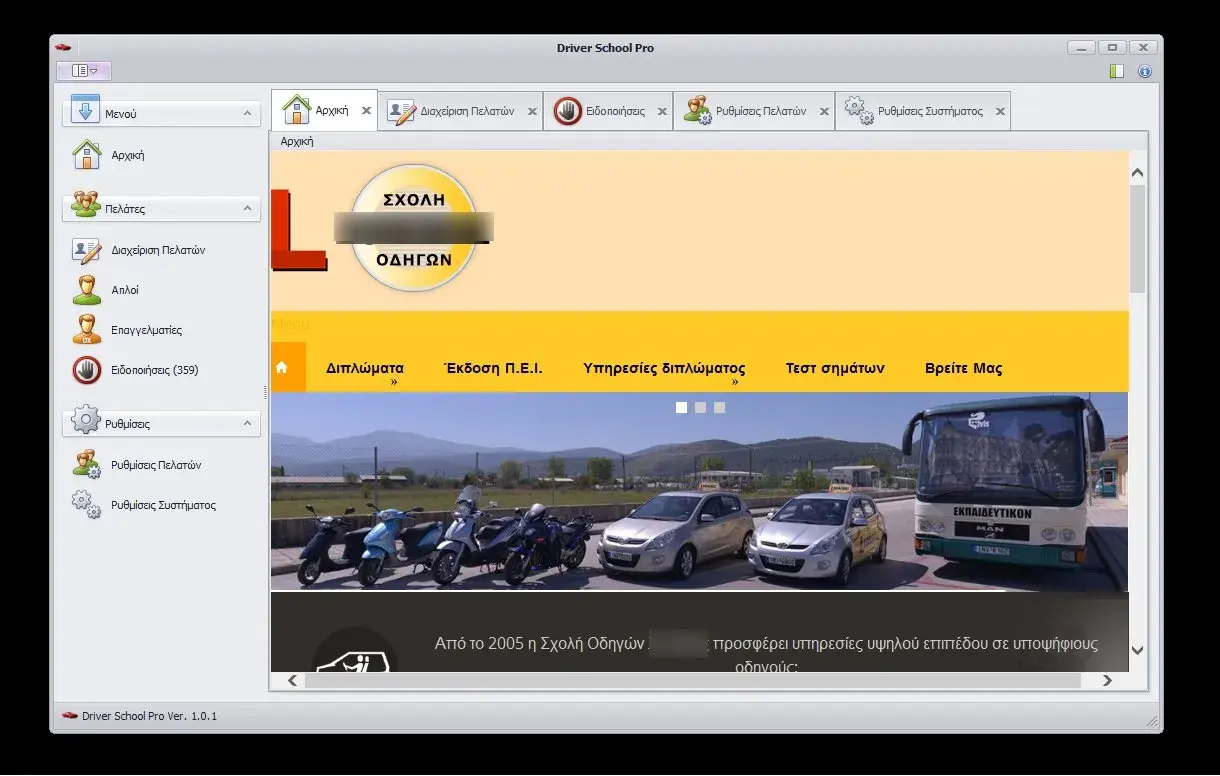Click the Ρυθμίσεις gear header icon
The image size is (1220, 776).
click(86, 421)
